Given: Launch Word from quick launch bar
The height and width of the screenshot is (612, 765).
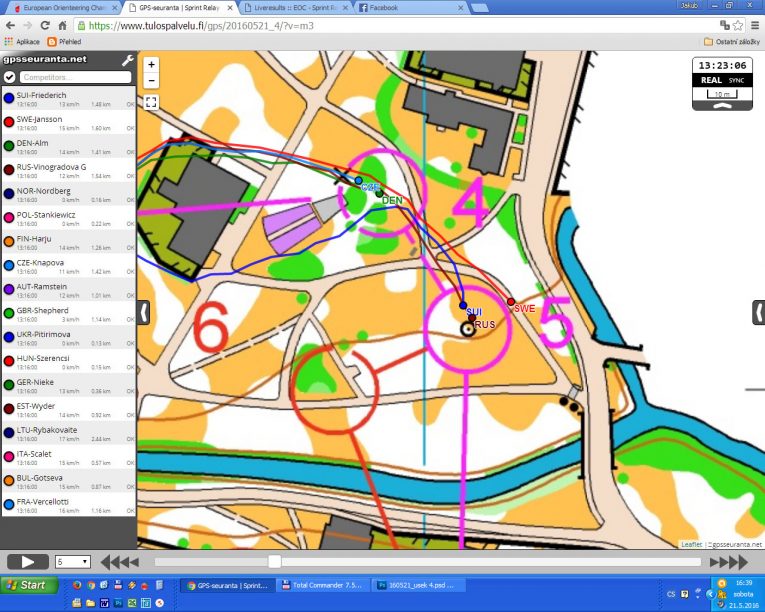Looking at the screenshot, I should point(104,603).
